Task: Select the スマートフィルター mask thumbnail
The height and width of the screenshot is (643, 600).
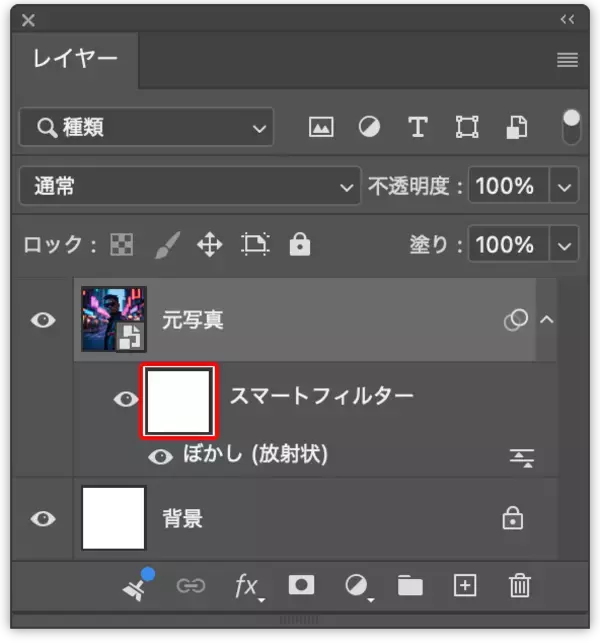Action: tap(178, 401)
